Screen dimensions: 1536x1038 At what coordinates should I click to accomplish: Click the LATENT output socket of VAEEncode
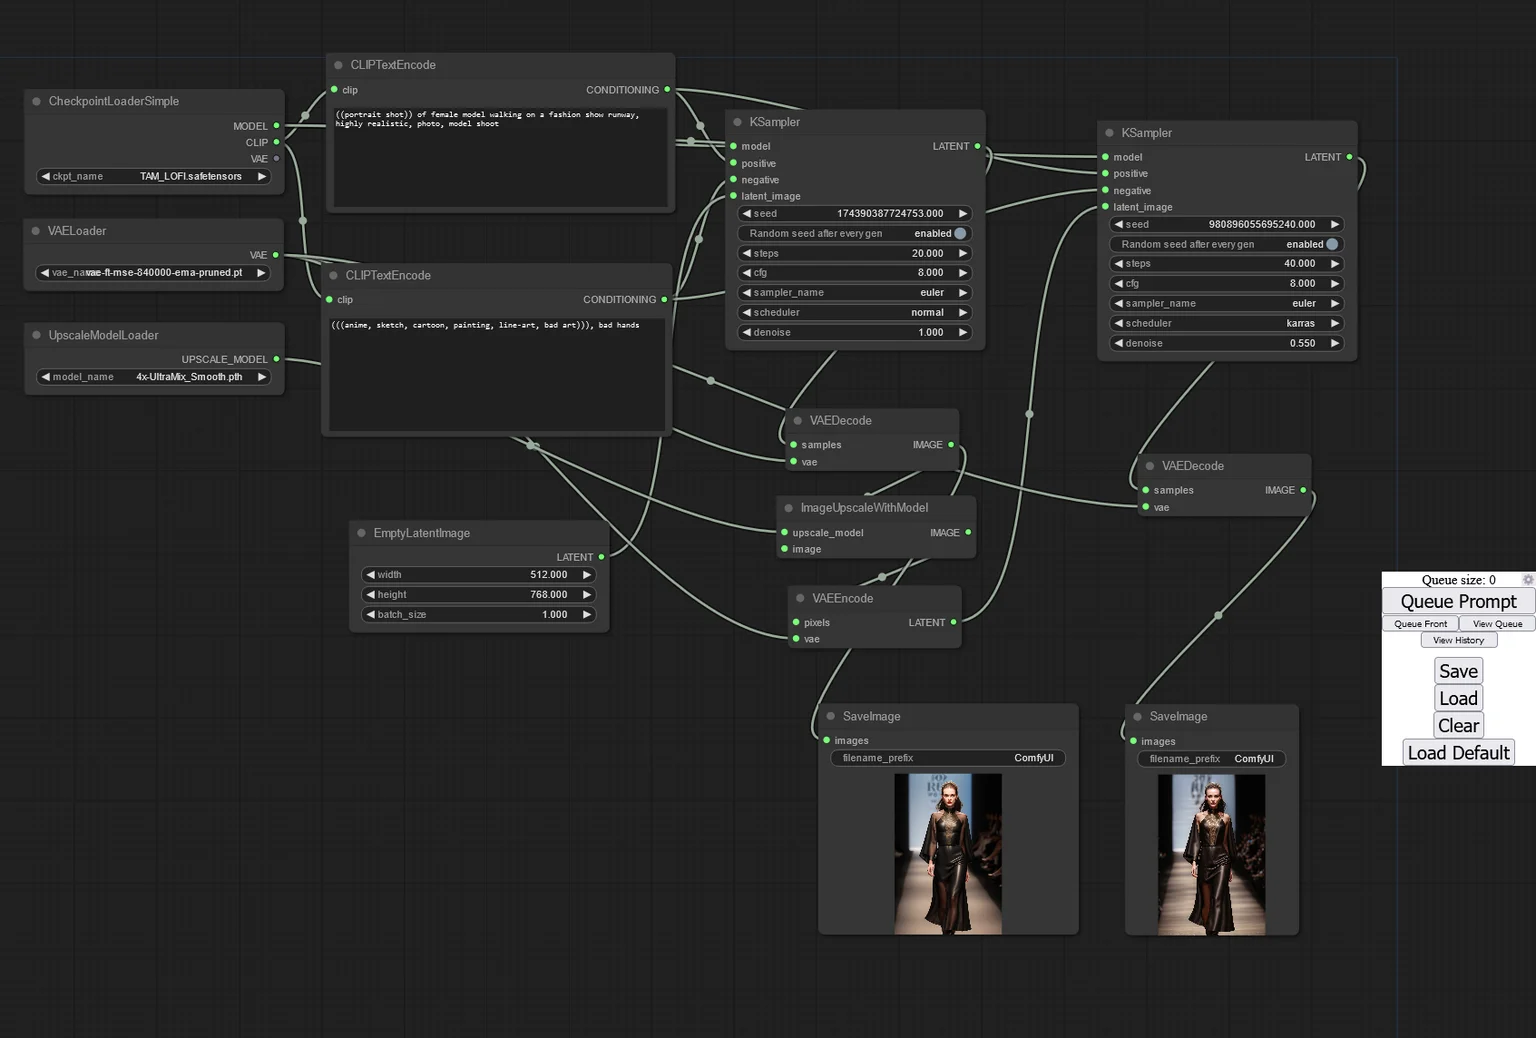[x=953, y=622]
